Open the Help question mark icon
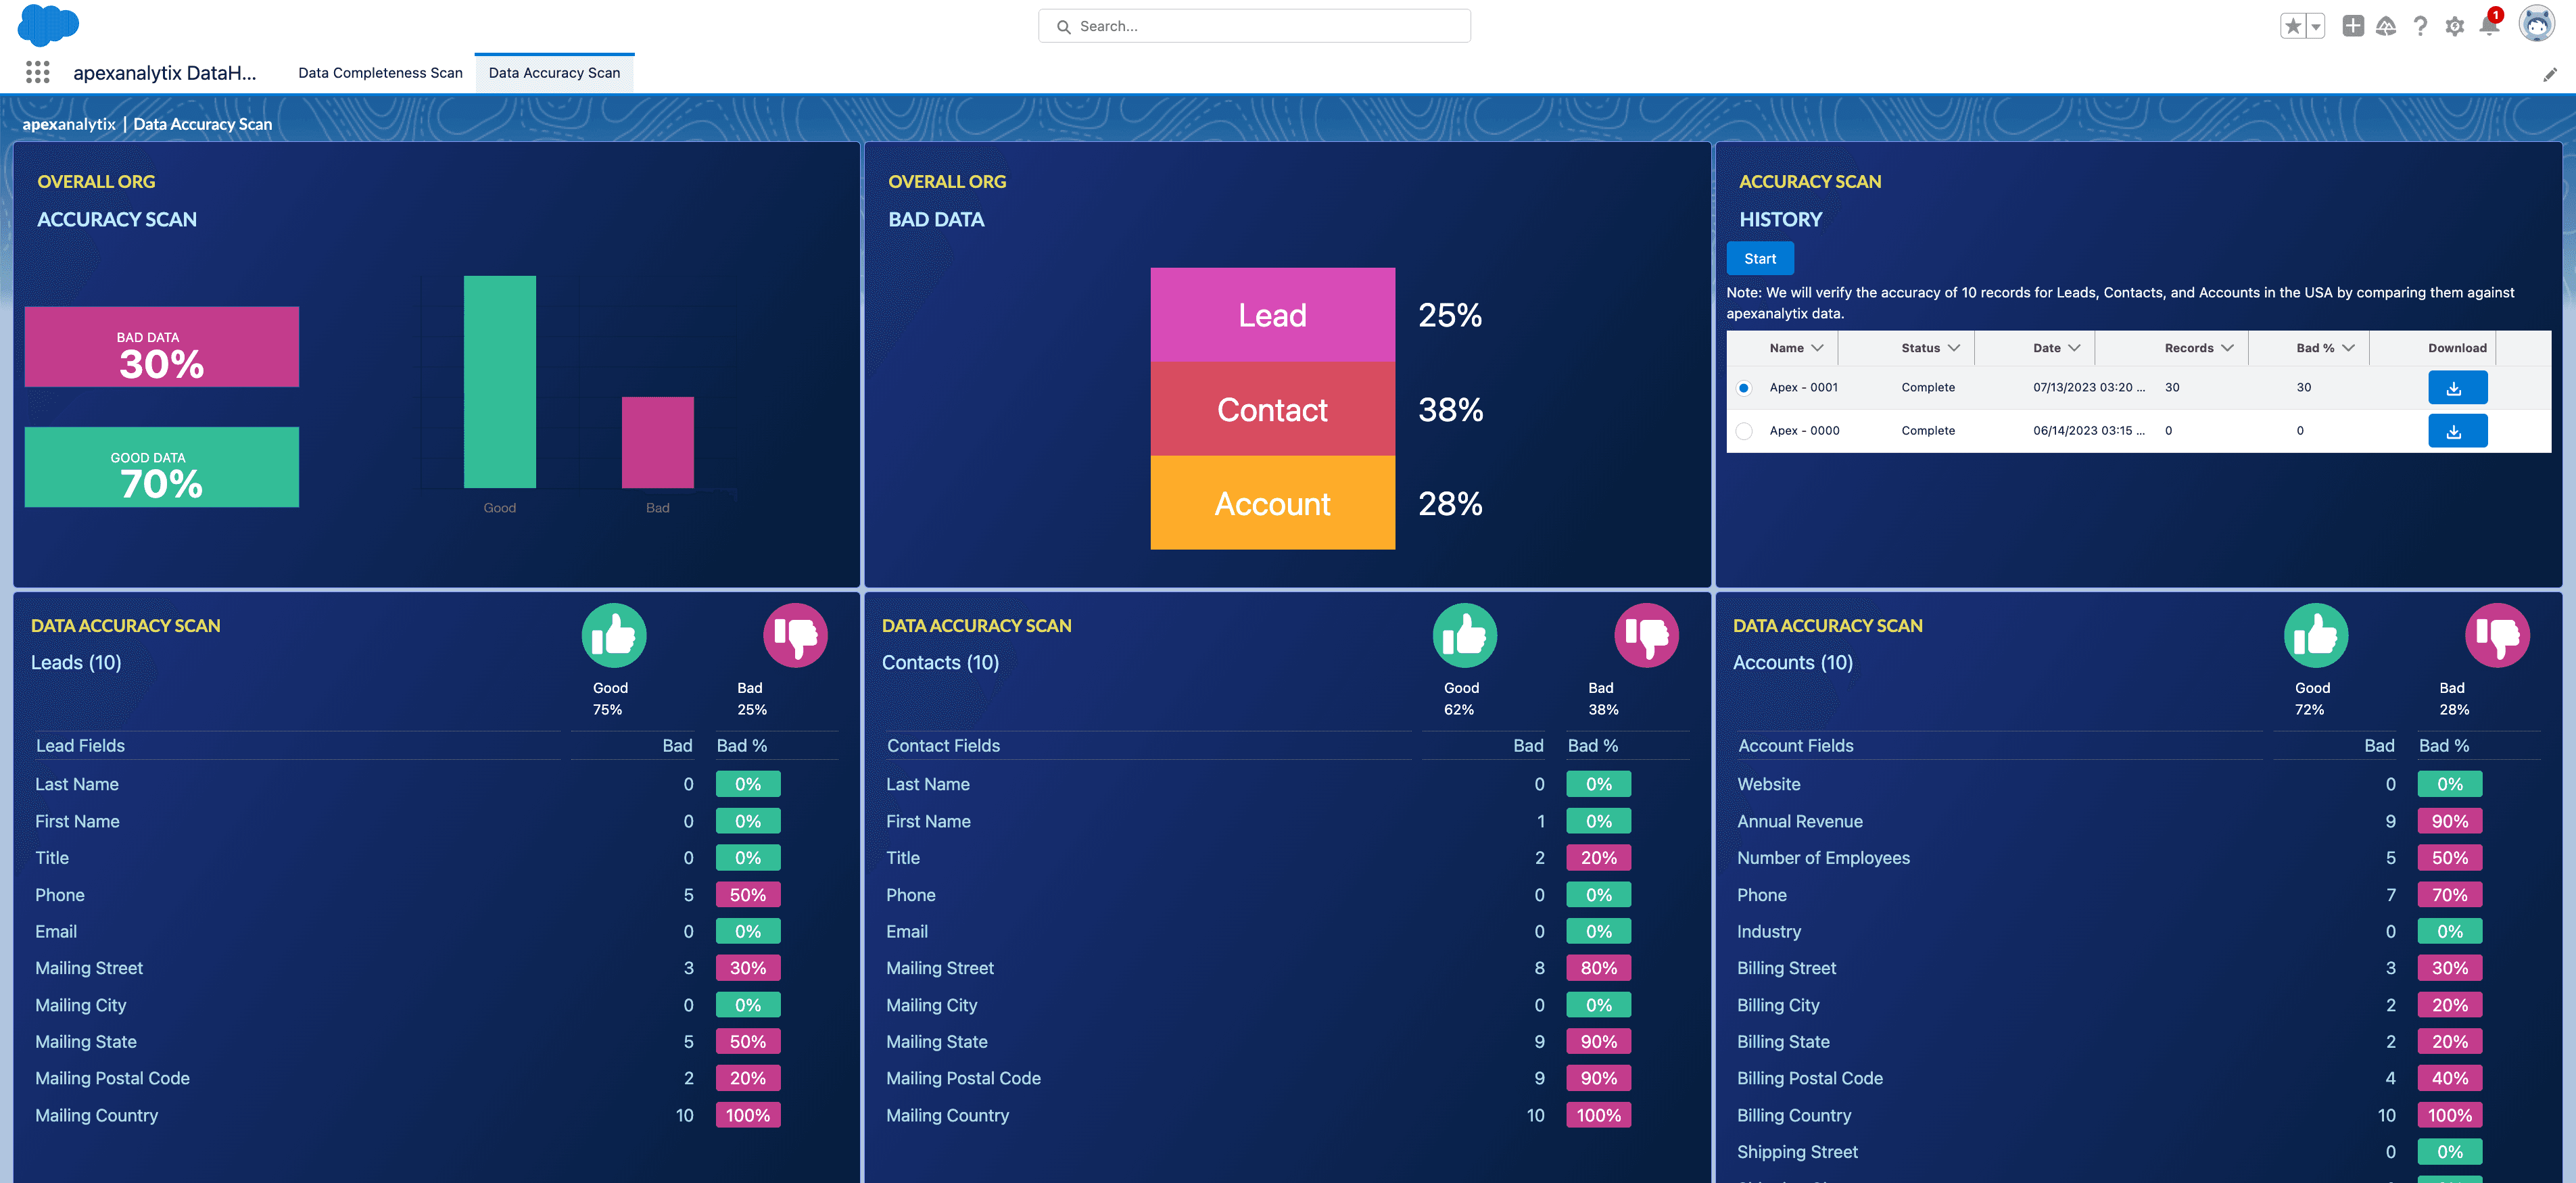Screen dimensions: 2576x1183 tap(2420, 26)
